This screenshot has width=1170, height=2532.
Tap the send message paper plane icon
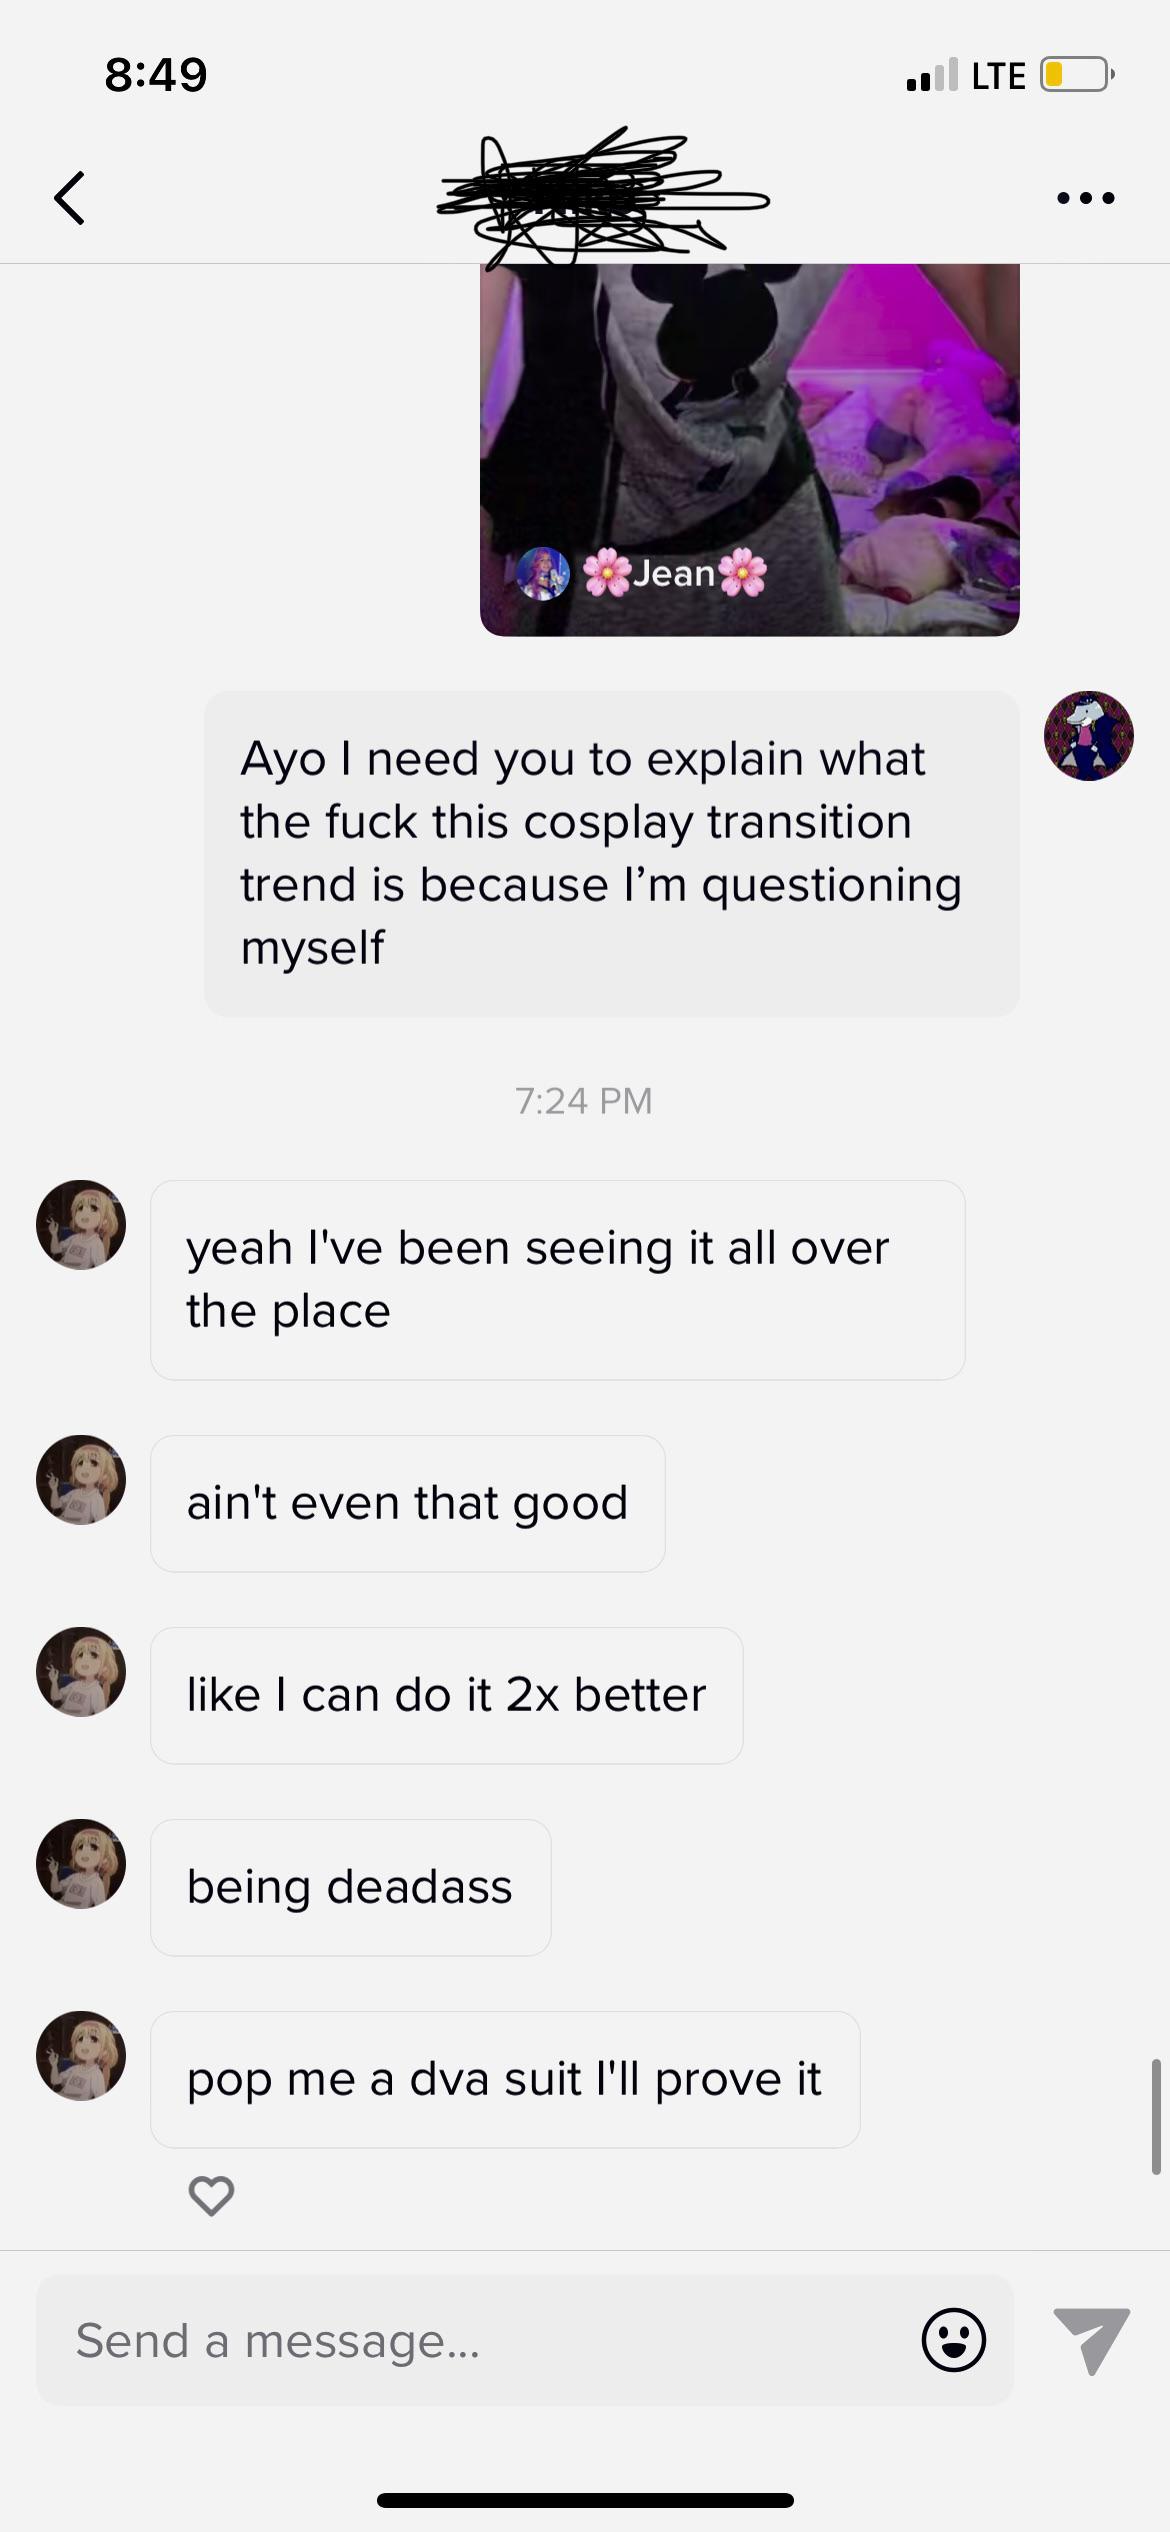pyautogui.click(x=1091, y=2340)
